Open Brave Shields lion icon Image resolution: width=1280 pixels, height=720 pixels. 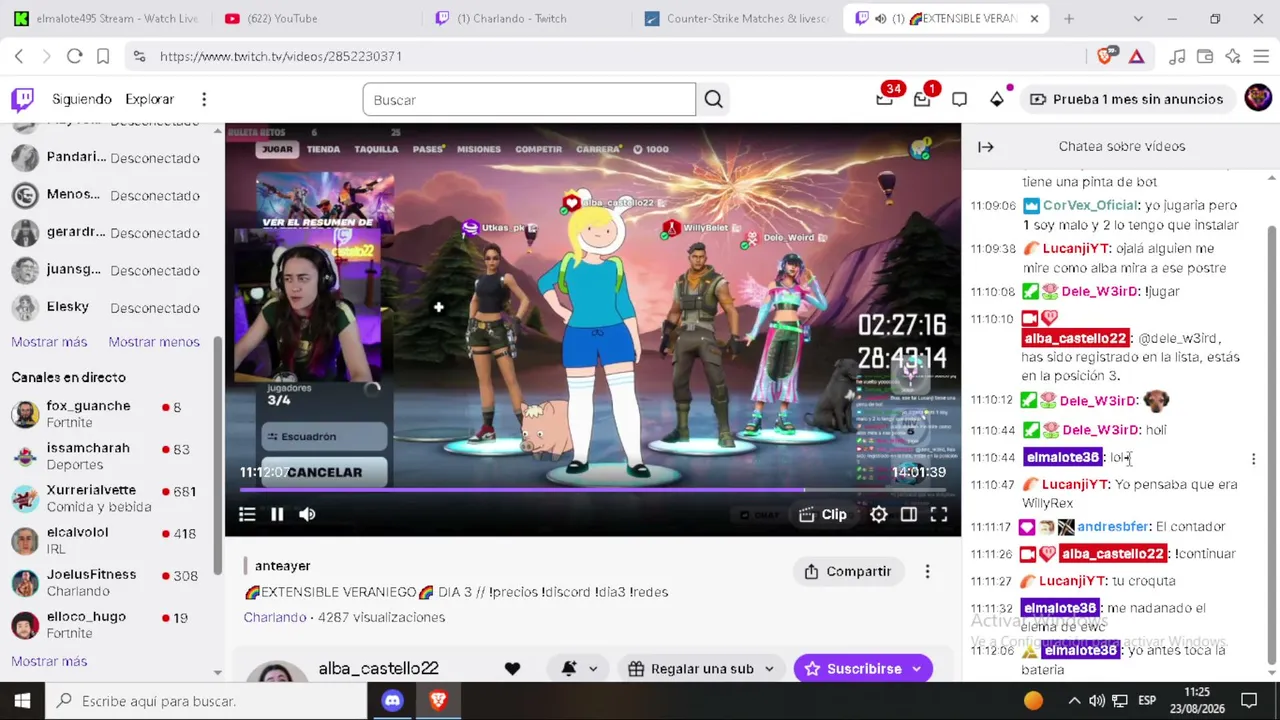click(x=1105, y=56)
